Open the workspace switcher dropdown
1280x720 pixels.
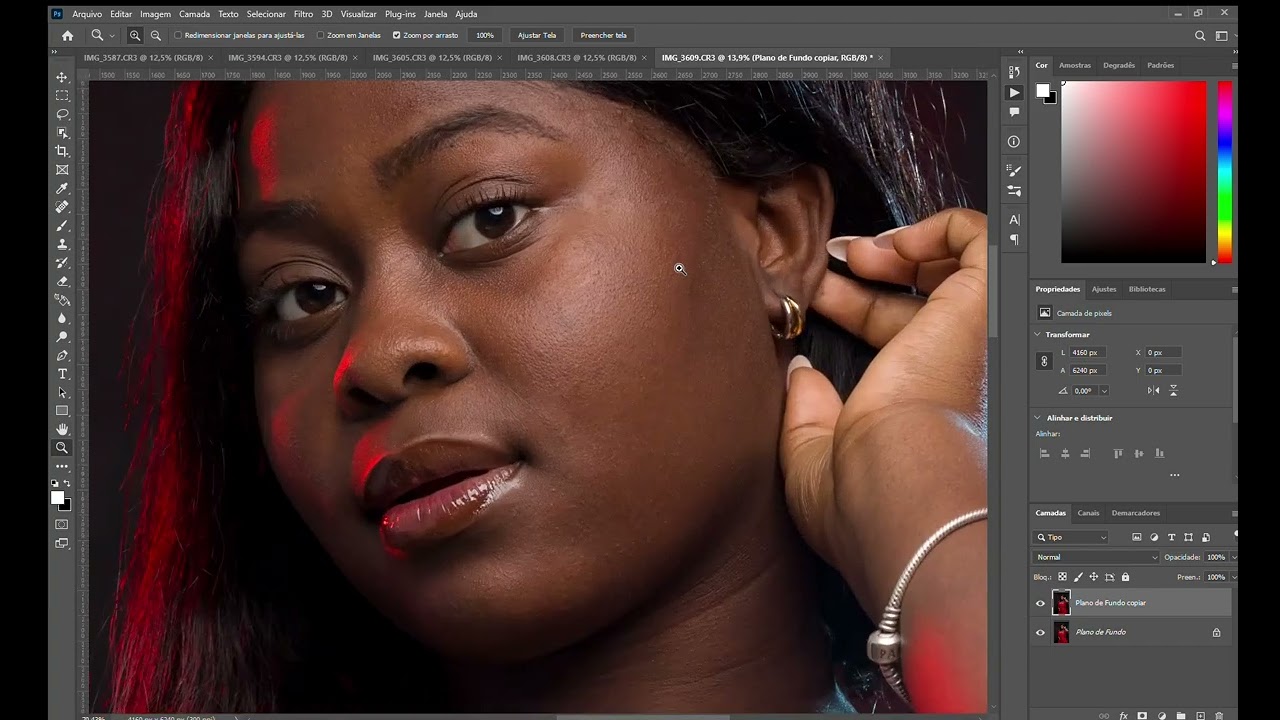coord(1224,35)
